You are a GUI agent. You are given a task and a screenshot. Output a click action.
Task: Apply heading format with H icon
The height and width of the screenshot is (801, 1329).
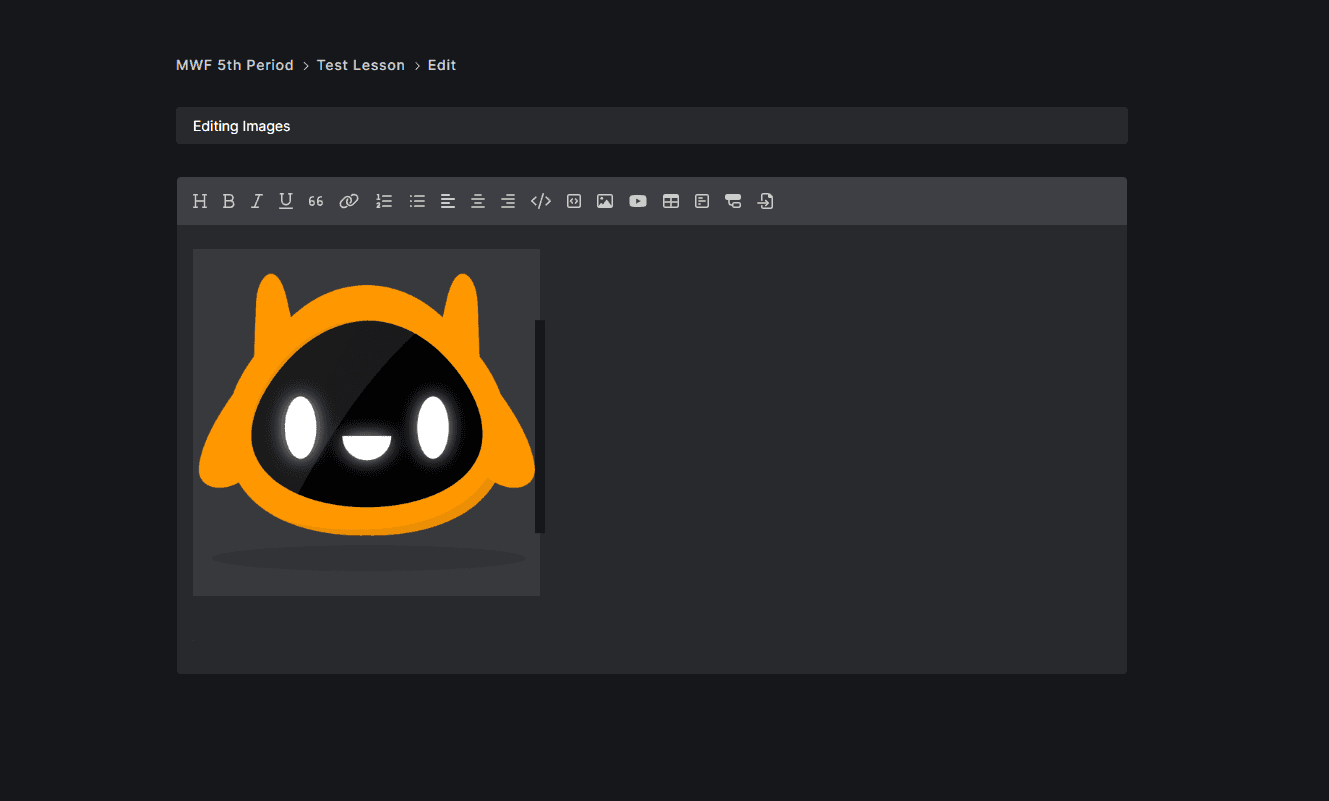[200, 201]
